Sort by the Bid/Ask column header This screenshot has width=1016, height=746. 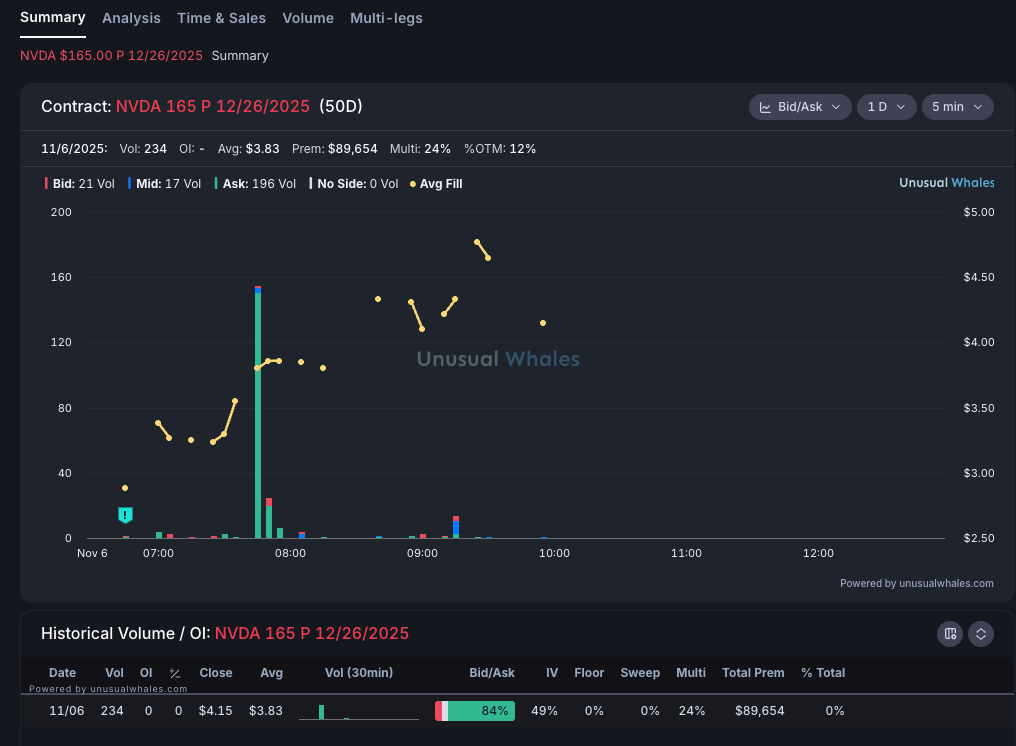(492, 673)
